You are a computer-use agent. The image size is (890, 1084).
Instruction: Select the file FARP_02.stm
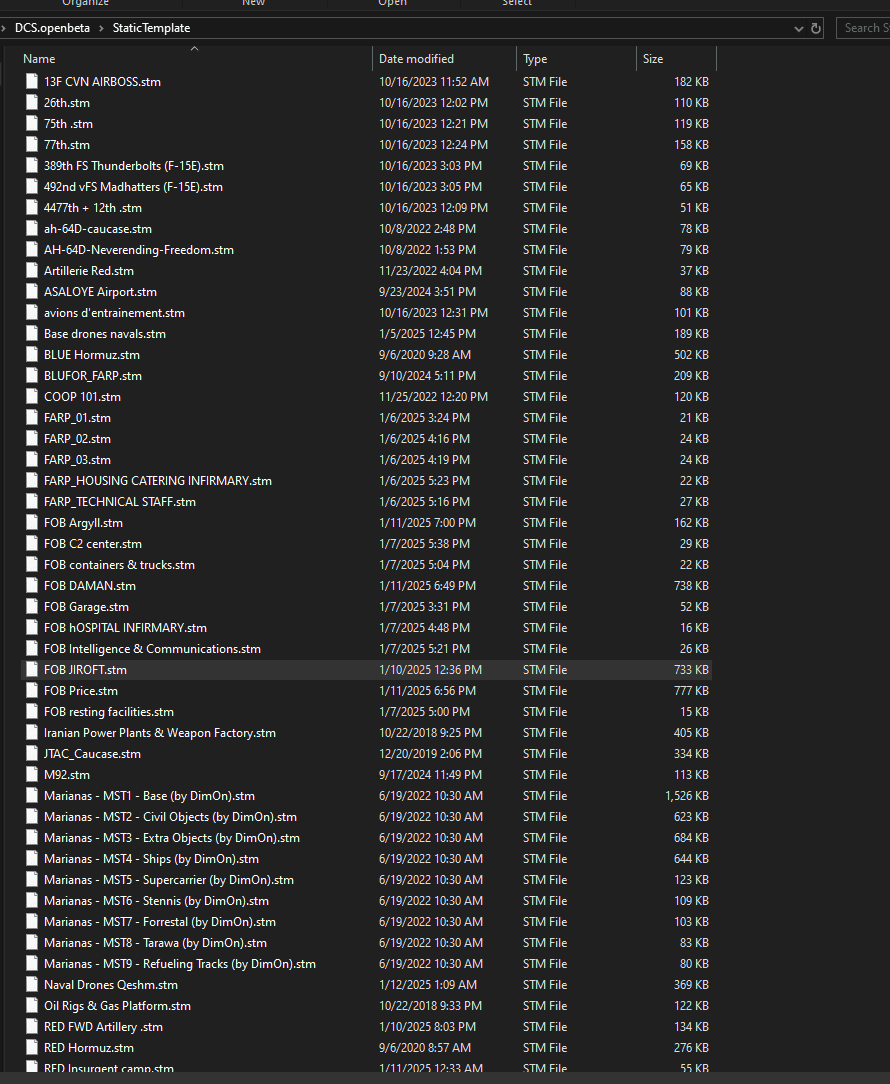[x=77, y=438]
